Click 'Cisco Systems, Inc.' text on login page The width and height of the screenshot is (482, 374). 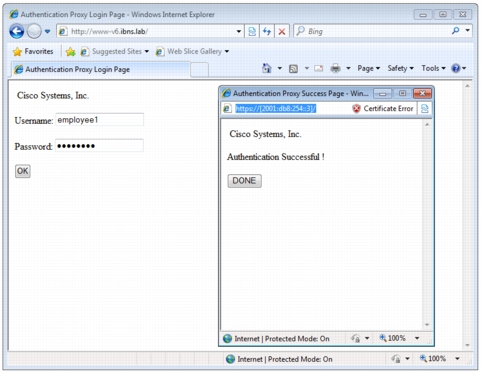click(53, 96)
